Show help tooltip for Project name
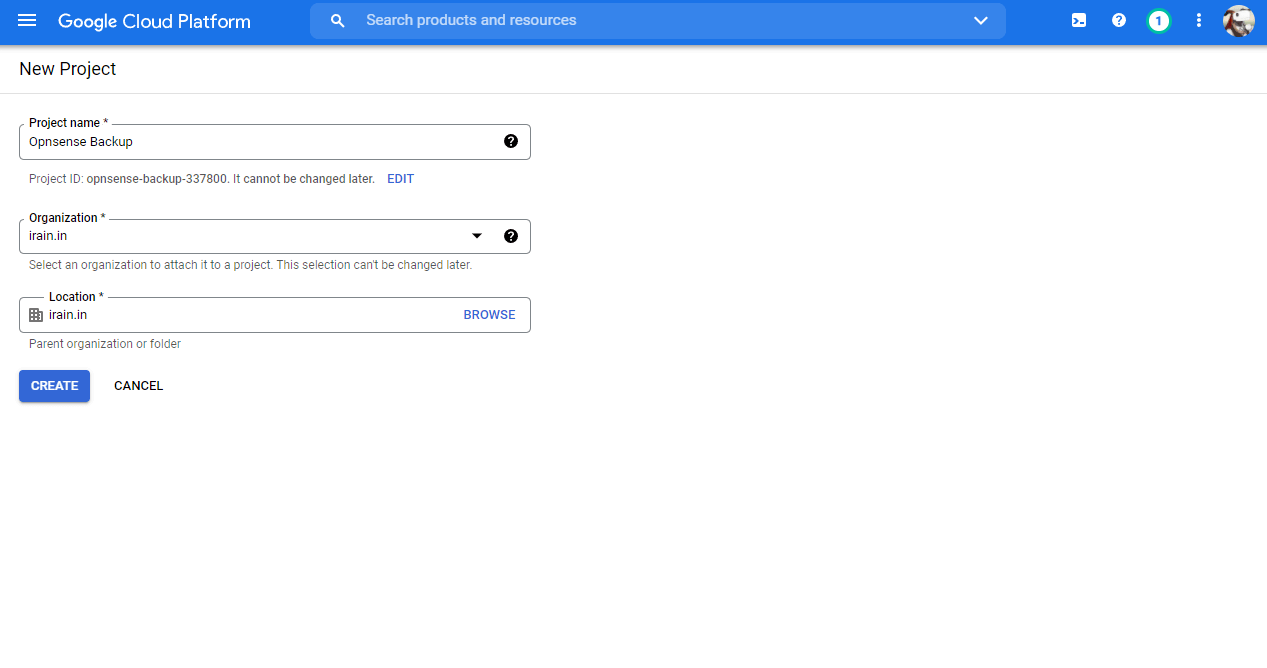 (x=511, y=142)
